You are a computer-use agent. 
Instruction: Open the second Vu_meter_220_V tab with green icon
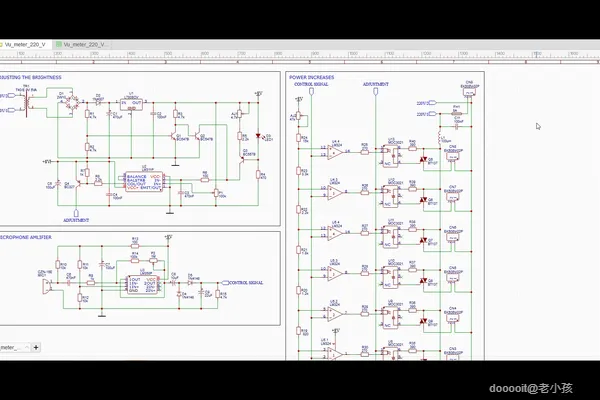[82, 45]
